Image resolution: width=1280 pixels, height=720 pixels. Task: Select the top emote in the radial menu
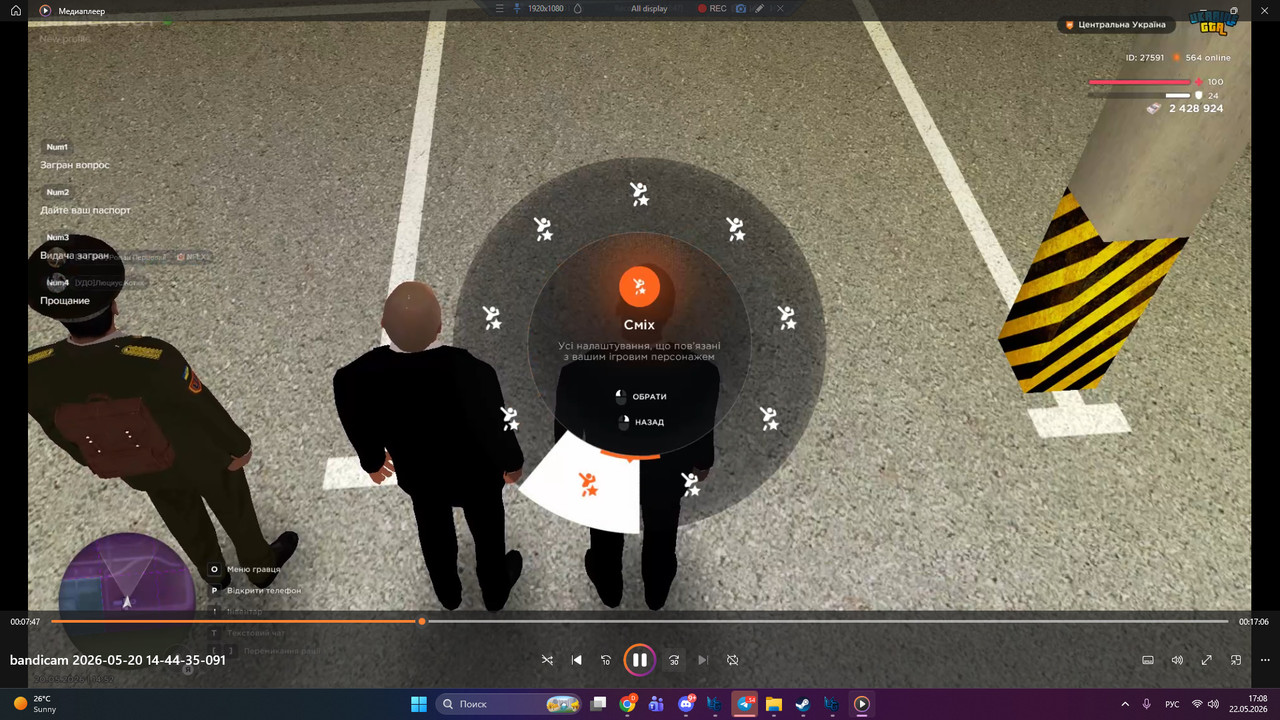(639, 194)
